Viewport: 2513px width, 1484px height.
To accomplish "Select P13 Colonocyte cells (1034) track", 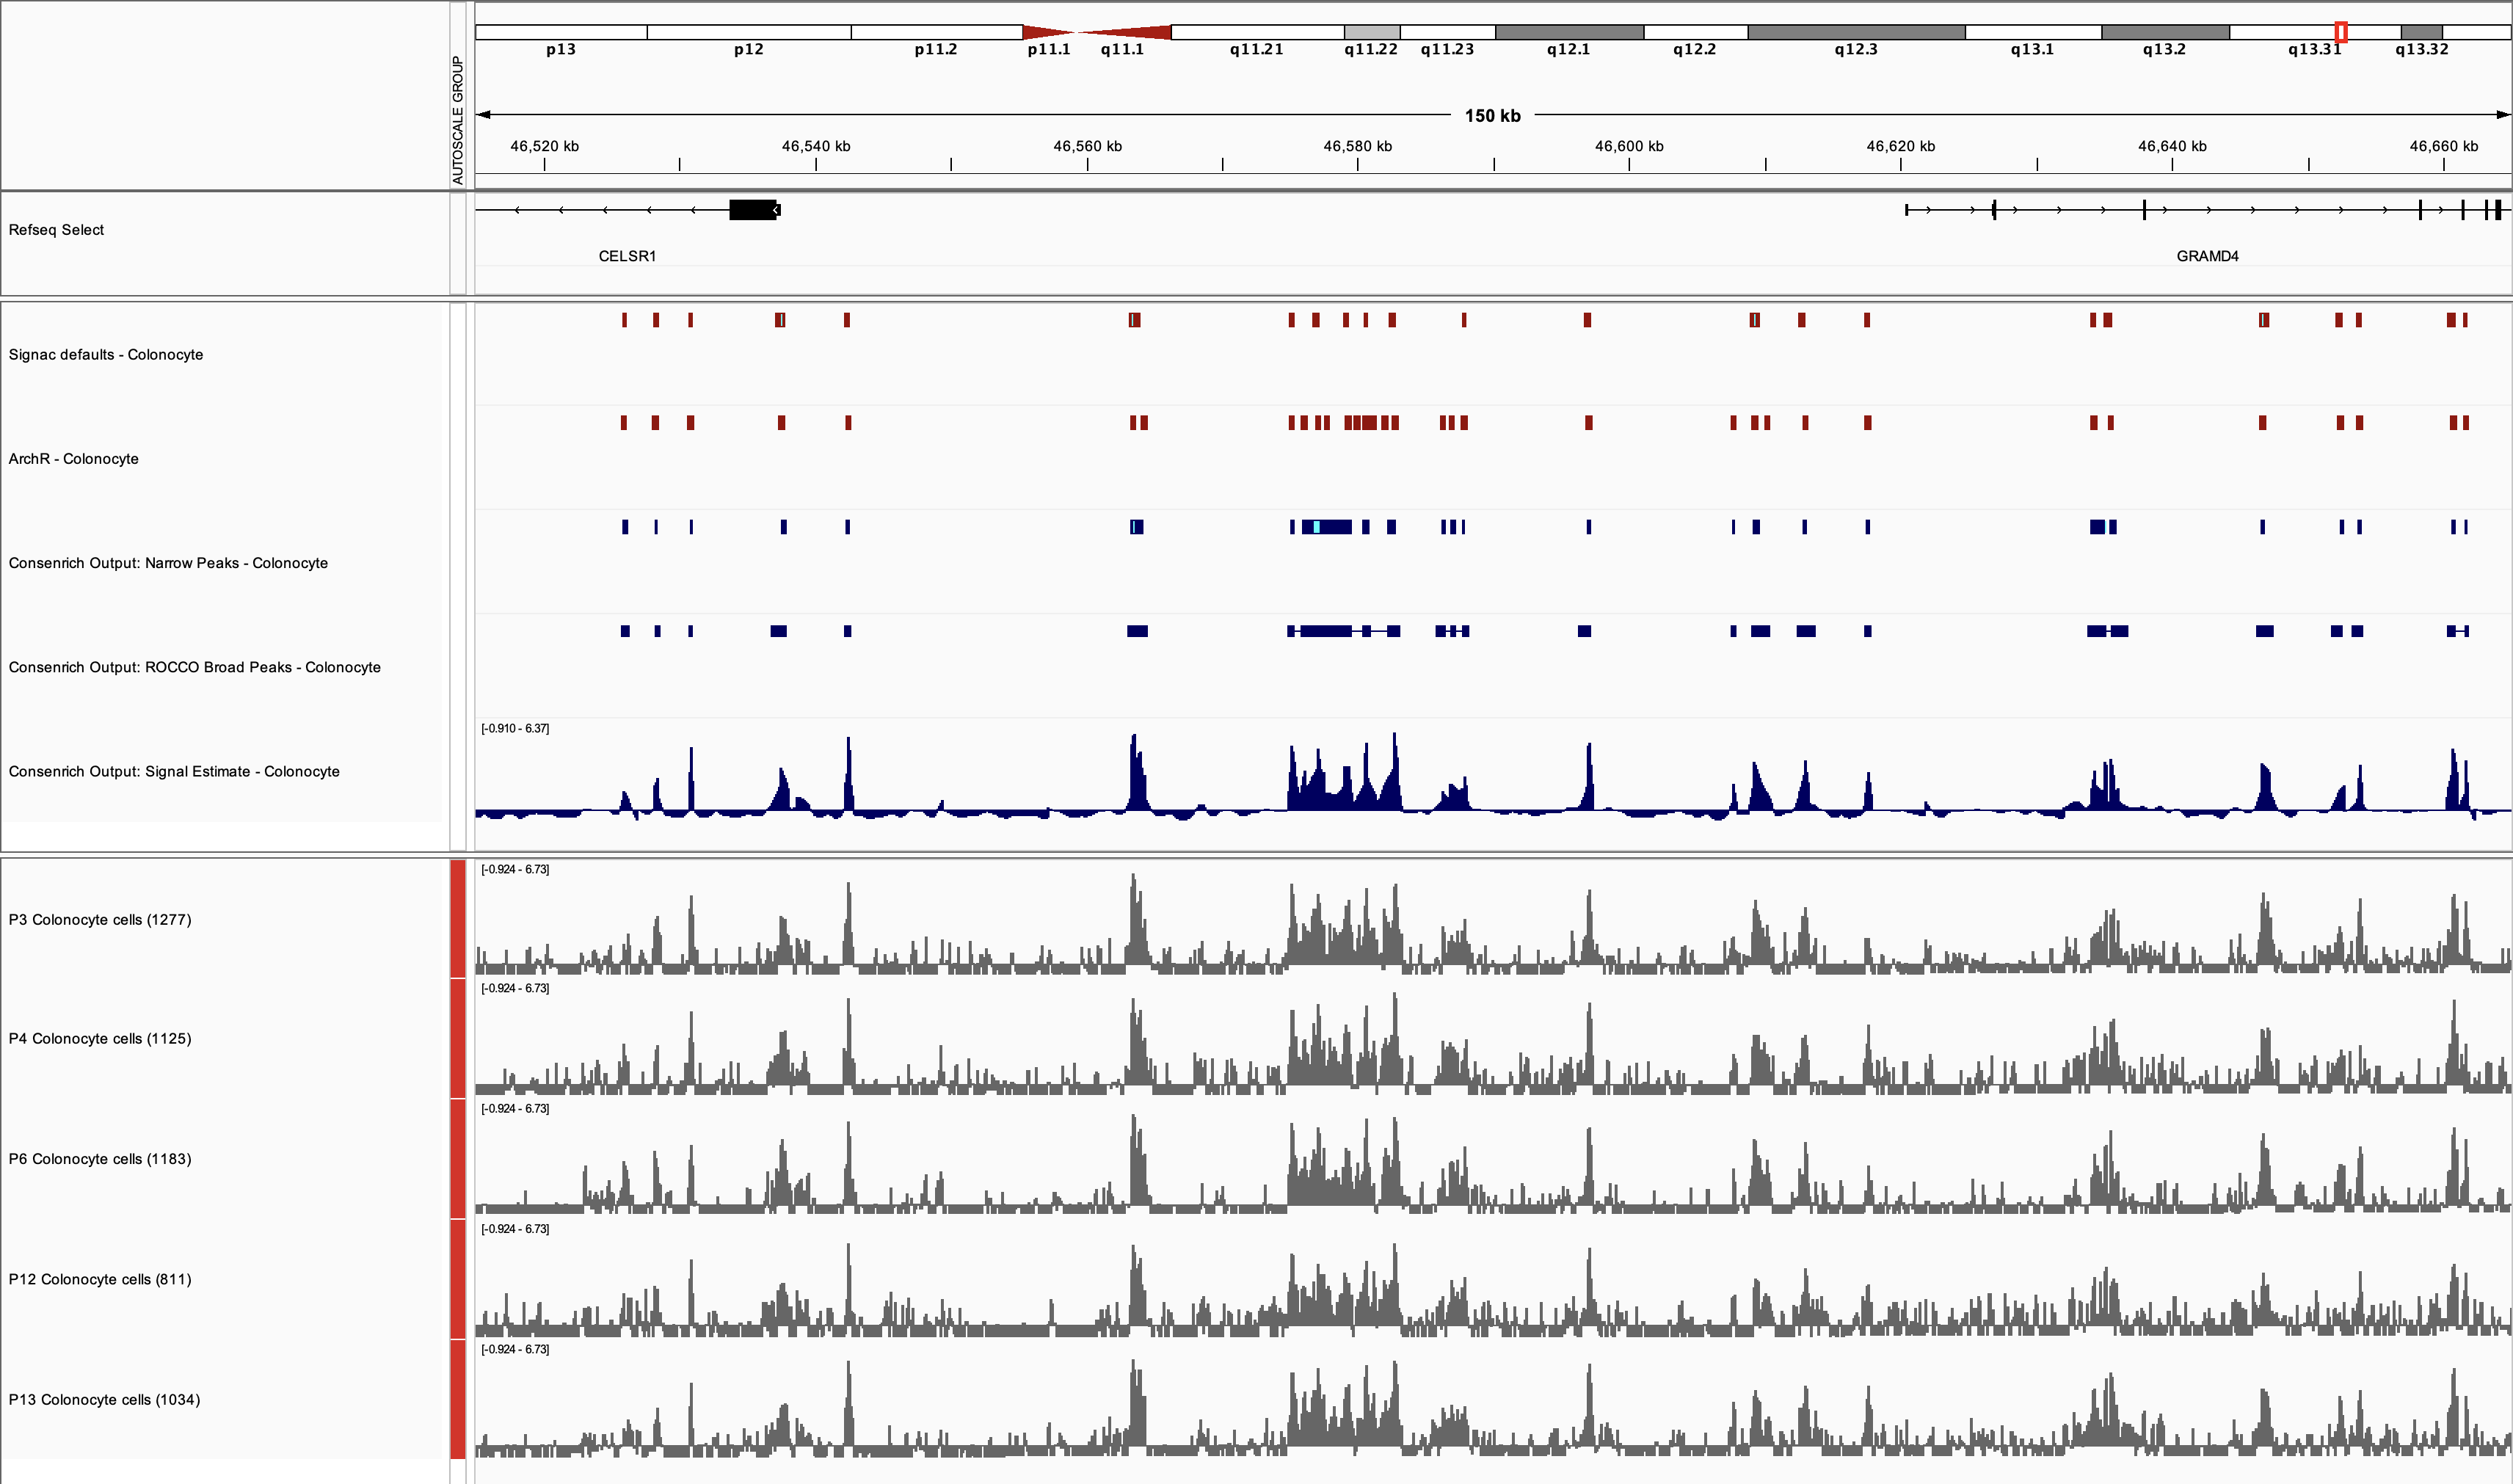I will click(104, 1400).
